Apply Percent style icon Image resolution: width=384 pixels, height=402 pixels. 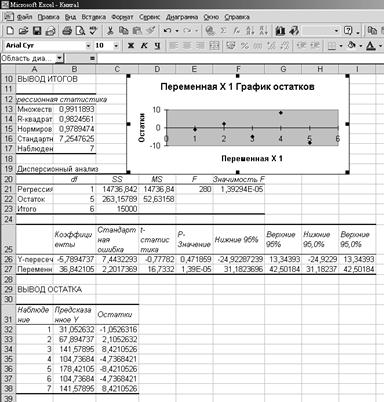[244, 45]
